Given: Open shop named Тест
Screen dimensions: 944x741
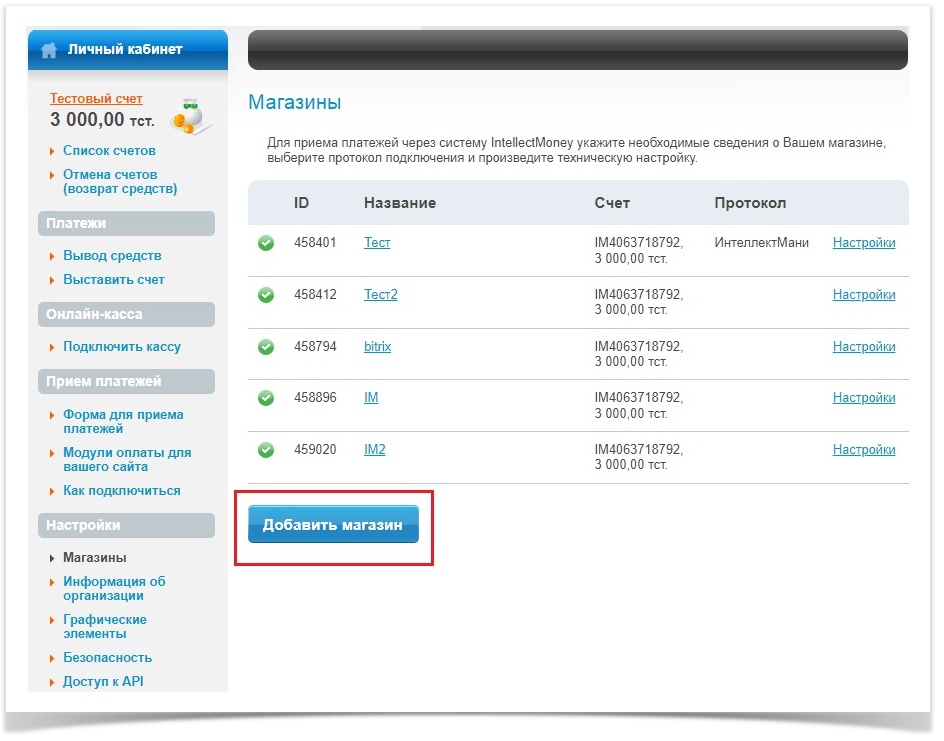Looking at the screenshot, I should pyautogui.click(x=377, y=243).
